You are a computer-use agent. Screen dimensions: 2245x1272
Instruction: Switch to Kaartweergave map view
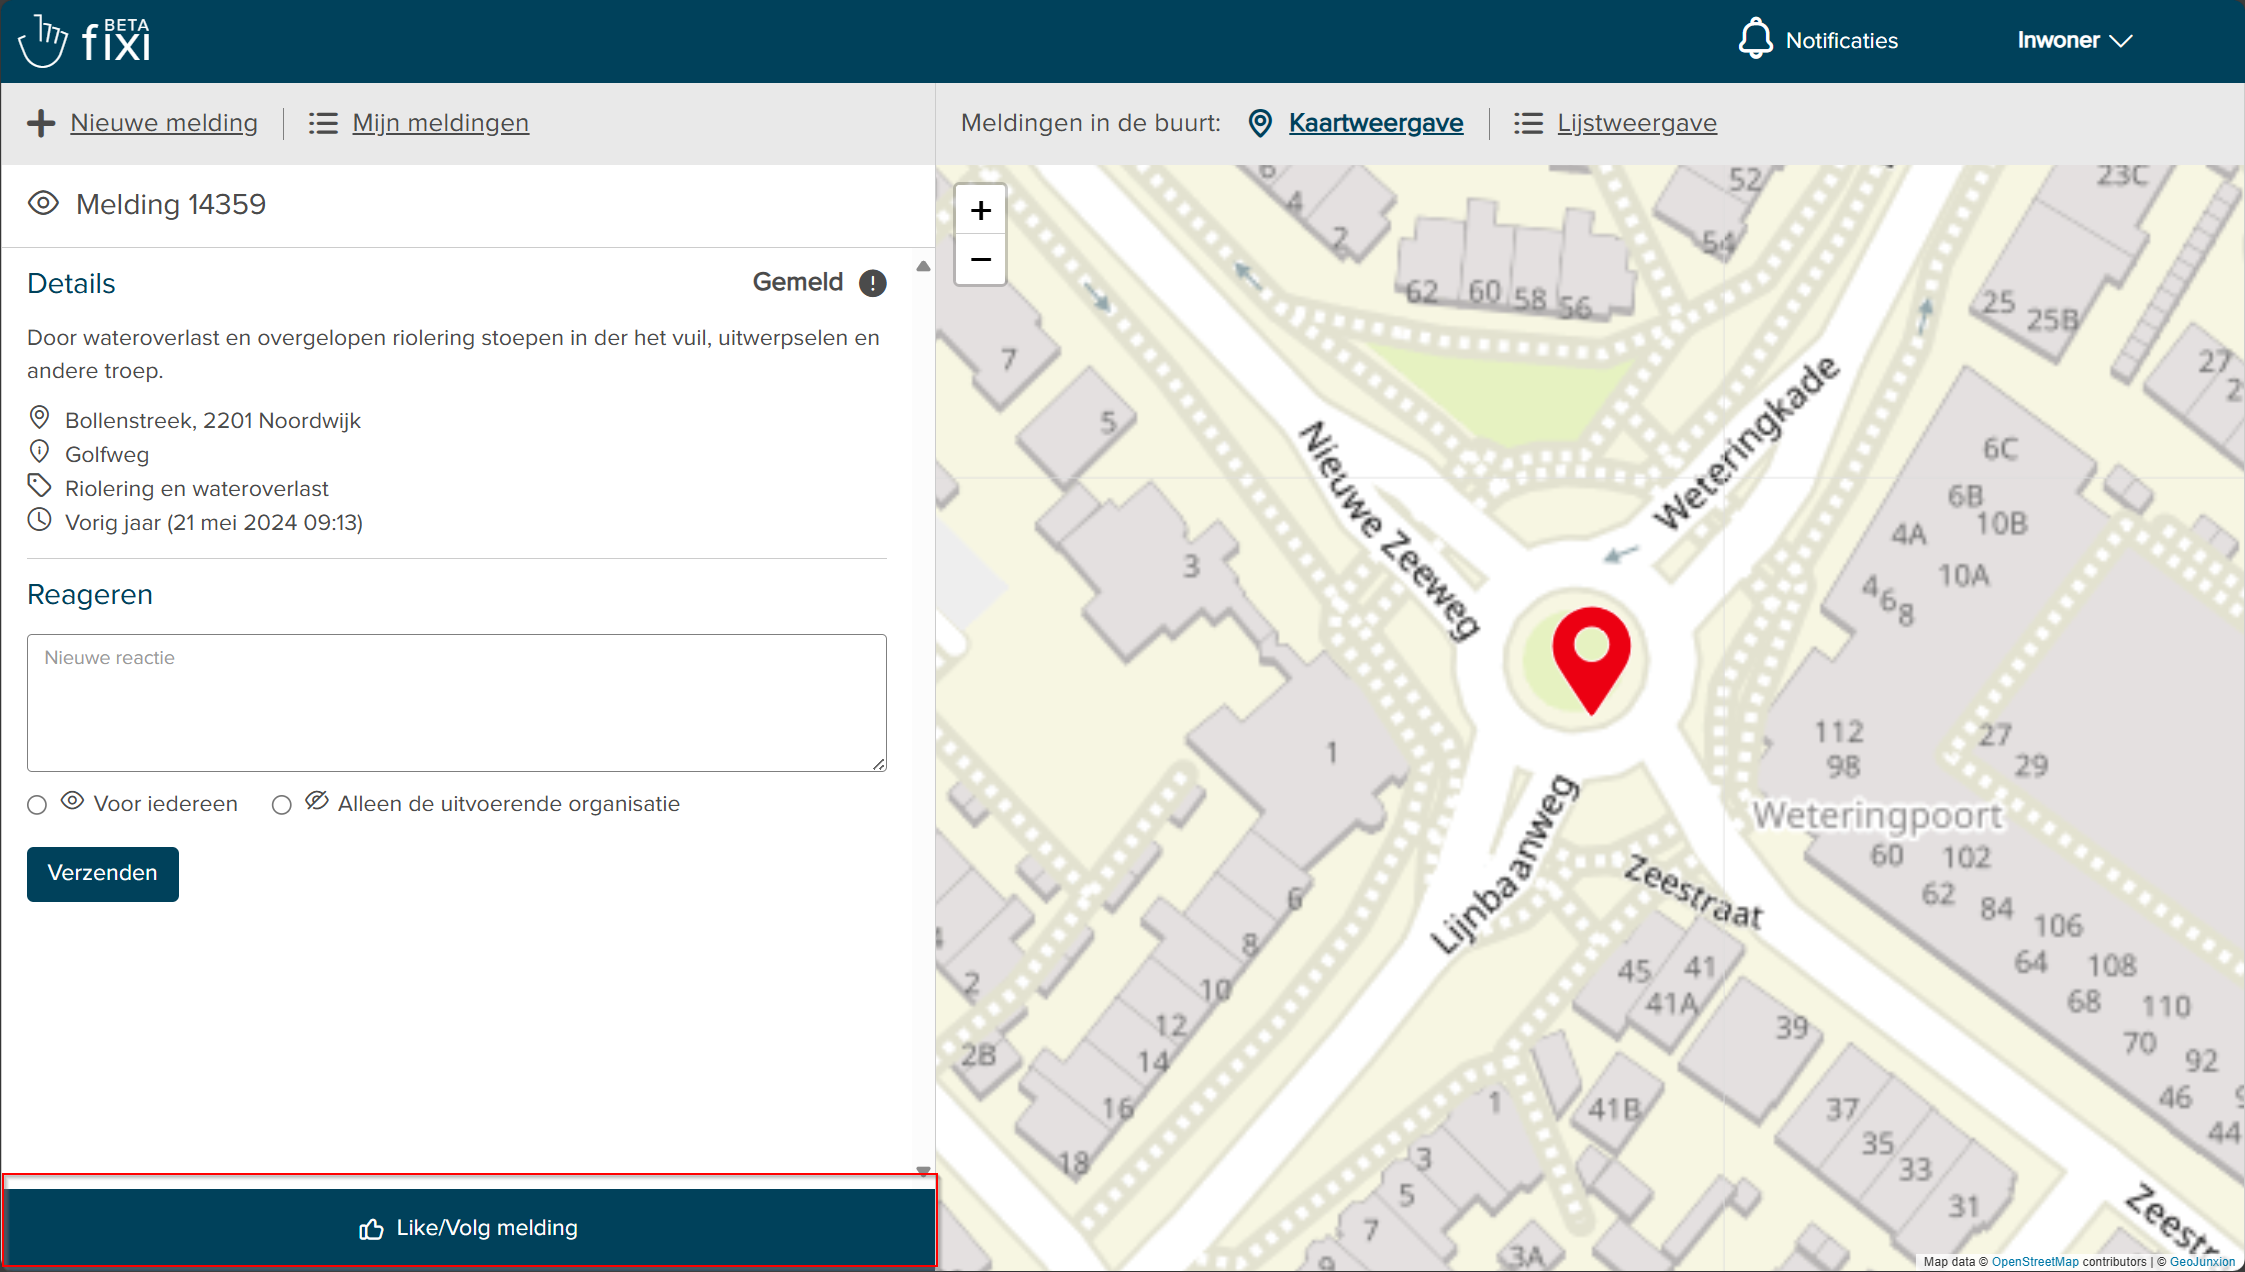pyautogui.click(x=1375, y=123)
